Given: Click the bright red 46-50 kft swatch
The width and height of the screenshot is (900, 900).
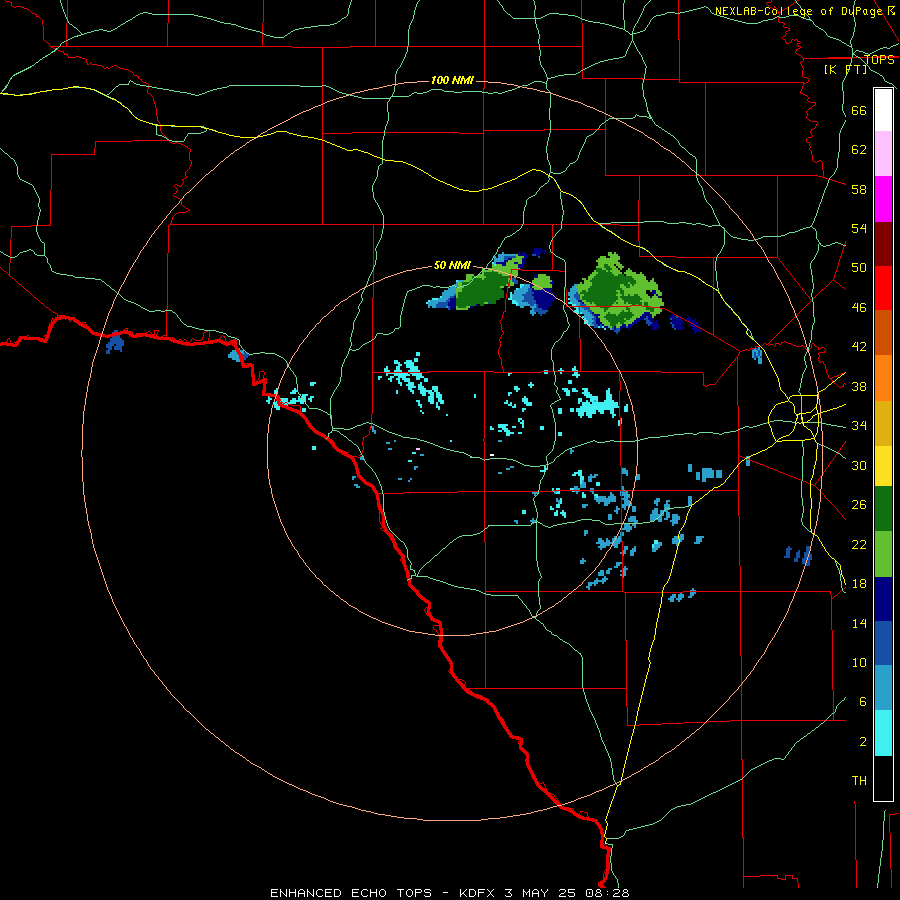Looking at the screenshot, I should click(x=883, y=288).
